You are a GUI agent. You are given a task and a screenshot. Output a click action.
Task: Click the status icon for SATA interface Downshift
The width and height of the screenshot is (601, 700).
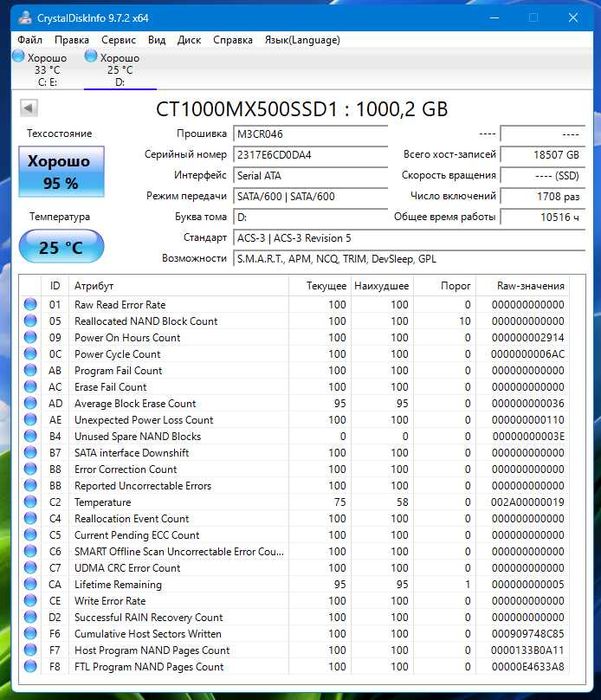(x=30, y=453)
